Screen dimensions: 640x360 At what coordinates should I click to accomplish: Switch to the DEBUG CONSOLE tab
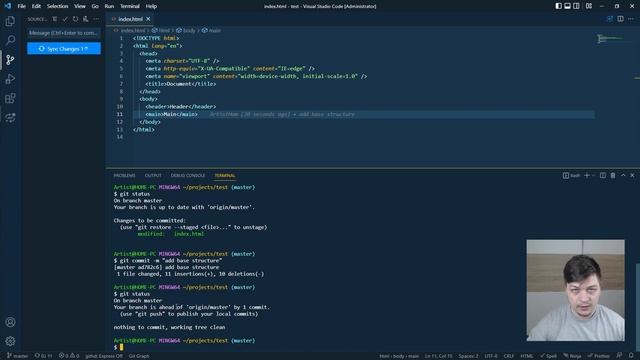188,176
